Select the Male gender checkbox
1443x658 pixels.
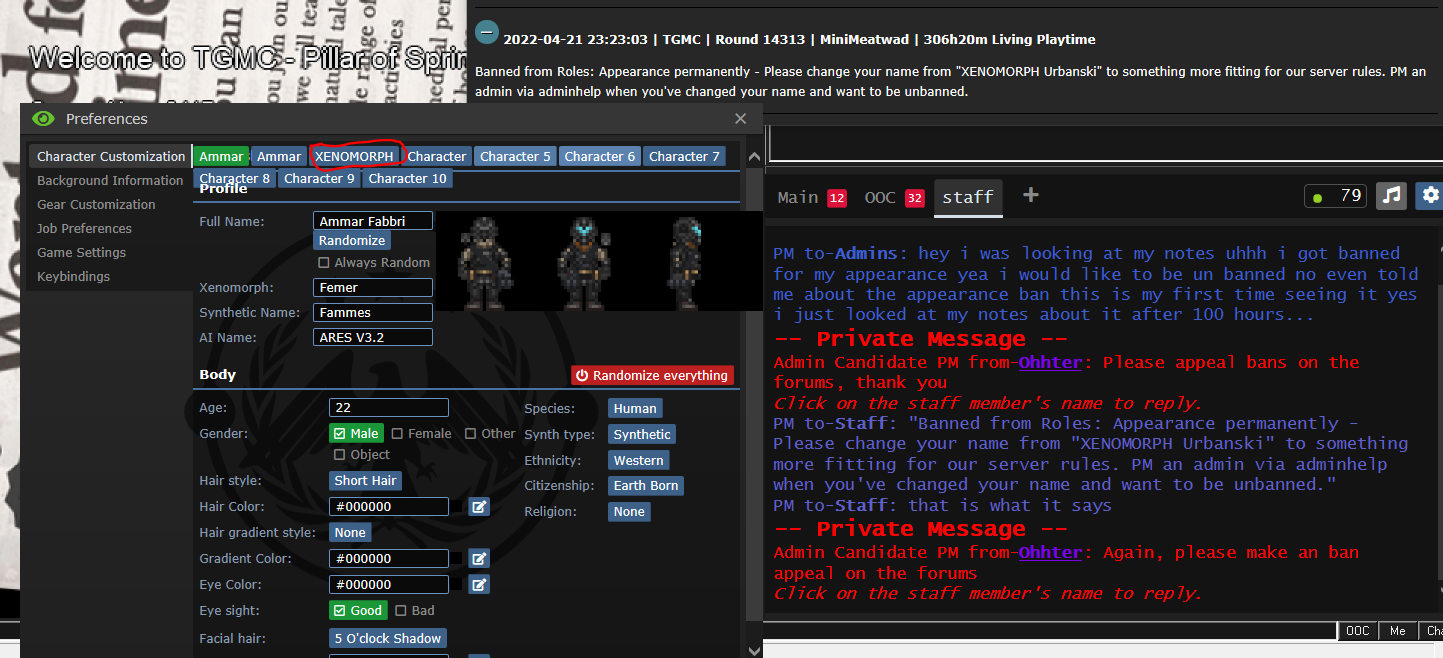356,434
